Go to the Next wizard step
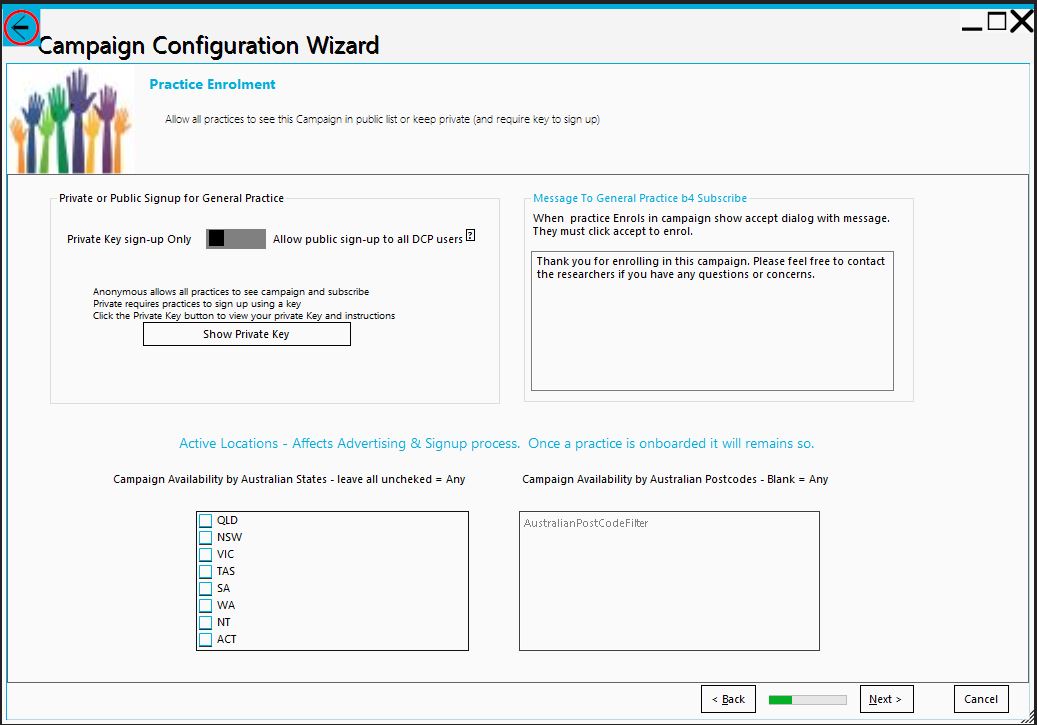The height and width of the screenshot is (725, 1037). click(x=885, y=699)
